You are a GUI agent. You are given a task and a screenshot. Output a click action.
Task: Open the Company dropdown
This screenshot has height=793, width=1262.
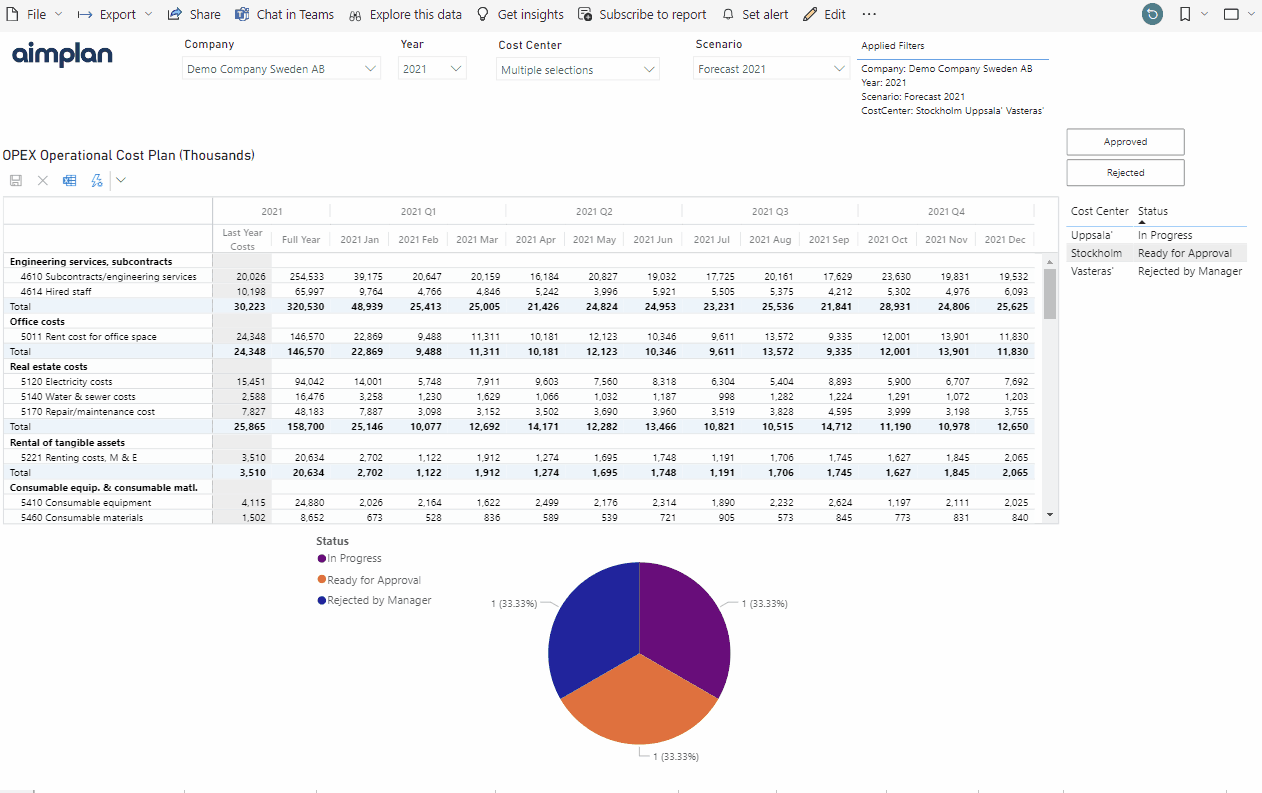282,69
